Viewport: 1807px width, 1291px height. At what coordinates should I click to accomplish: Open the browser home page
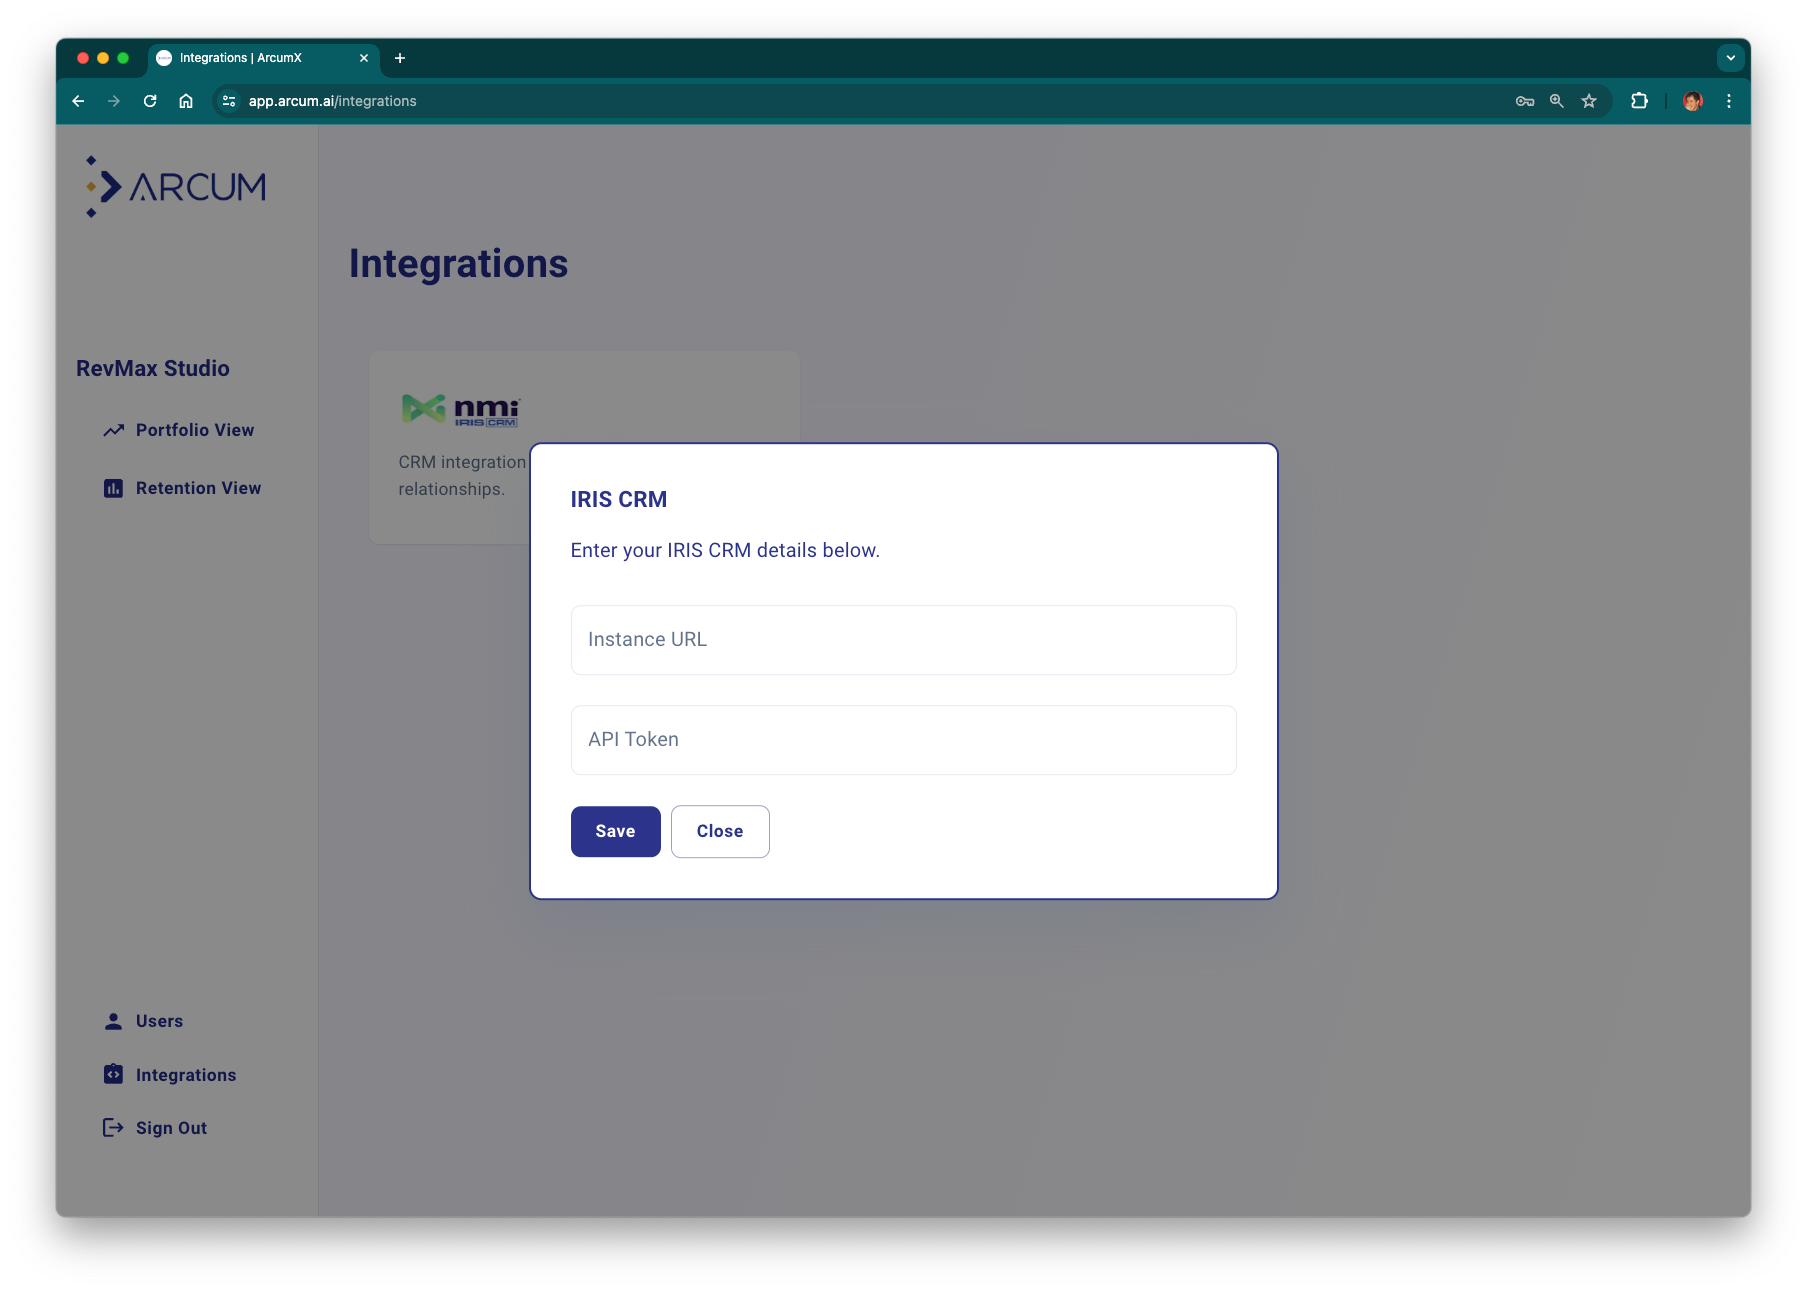tap(186, 101)
